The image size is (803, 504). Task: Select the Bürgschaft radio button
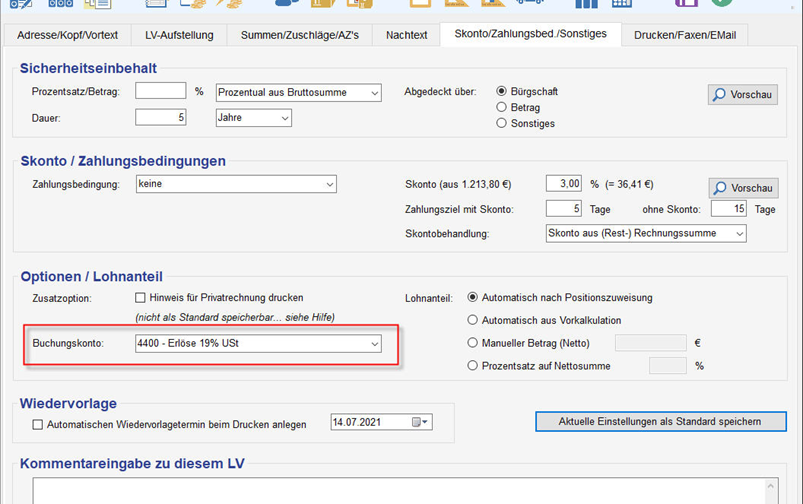click(501, 91)
